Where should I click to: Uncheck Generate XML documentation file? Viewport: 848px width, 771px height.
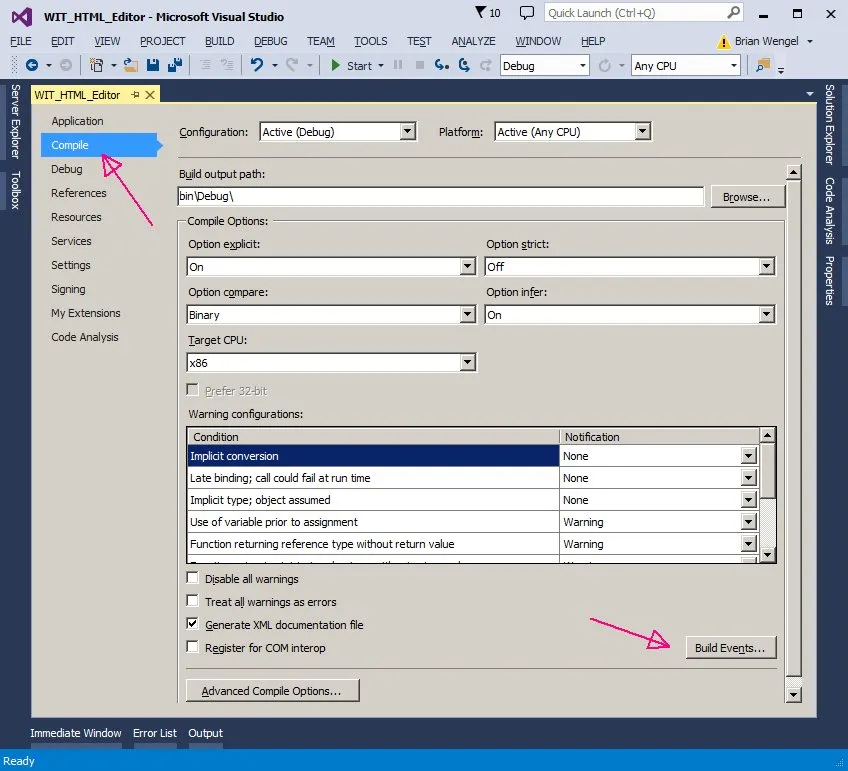click(x=193, y=625)
